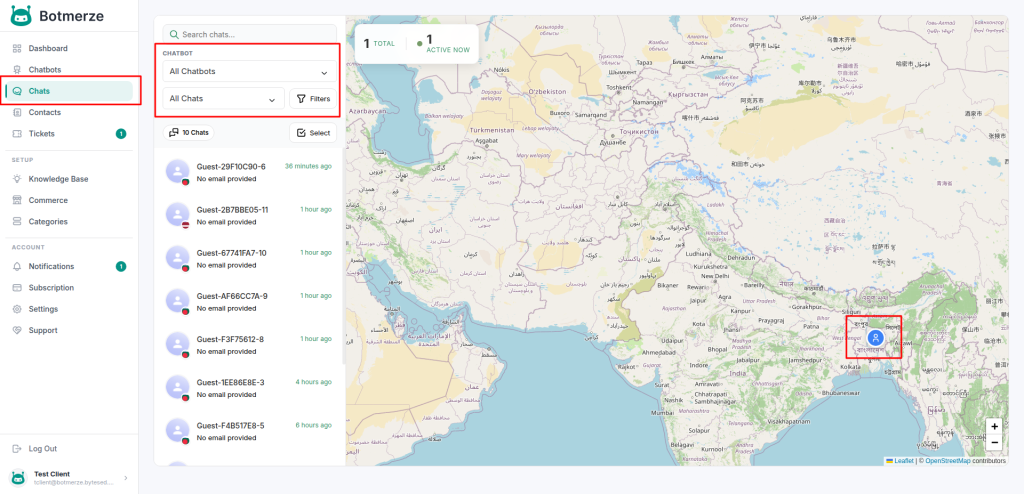Expand the Test Client account chevron

click(x=126, y=478)
